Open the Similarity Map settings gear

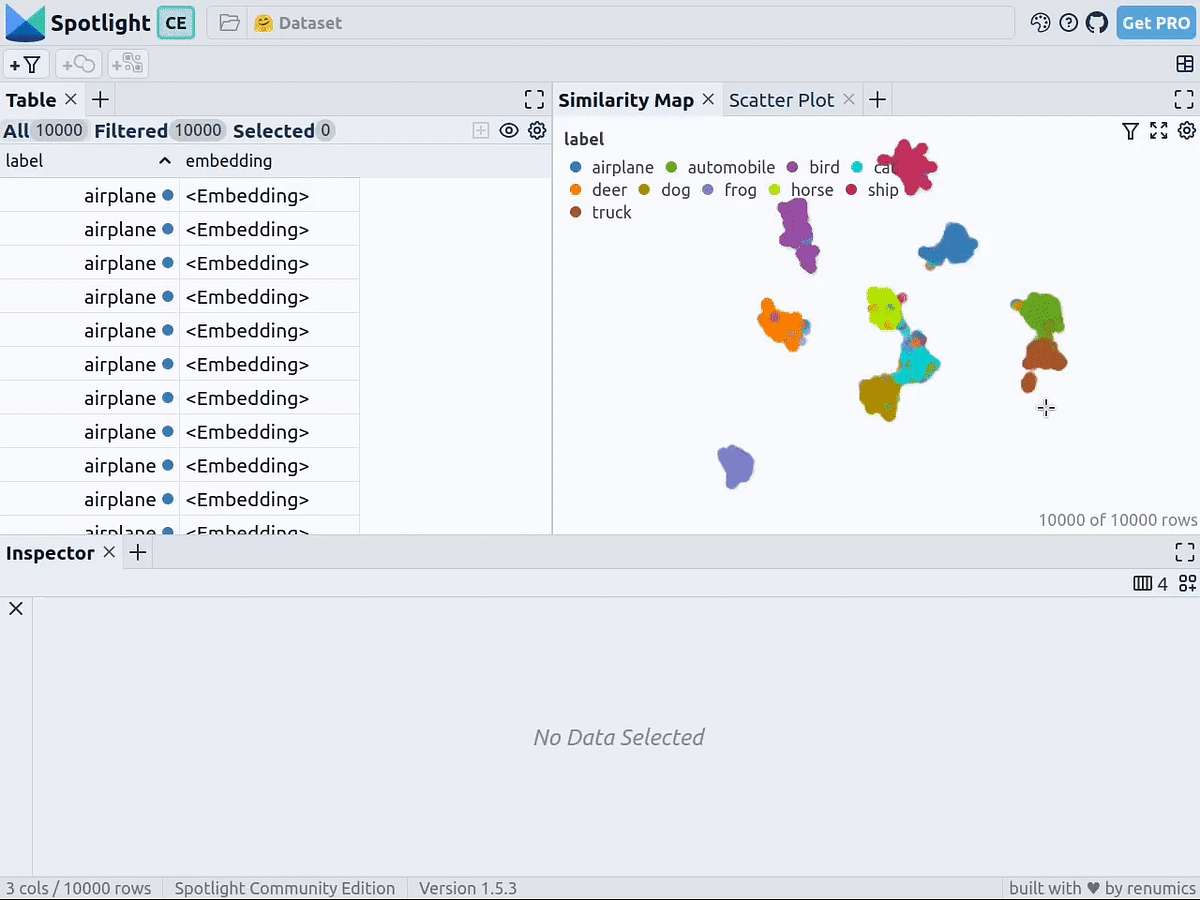click(1186, 131)
